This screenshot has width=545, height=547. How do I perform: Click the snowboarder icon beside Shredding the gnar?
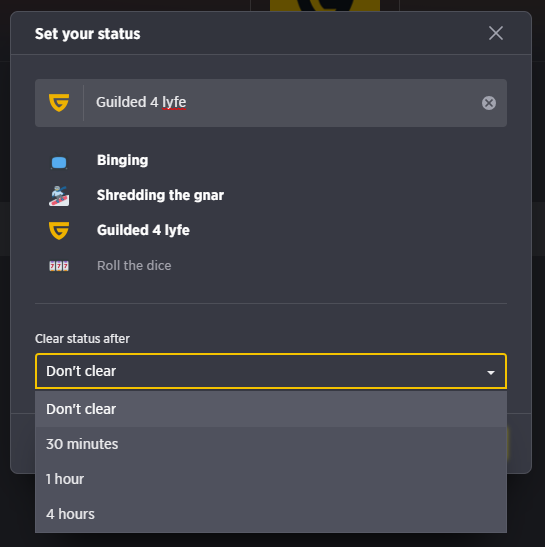pos(59,196)
